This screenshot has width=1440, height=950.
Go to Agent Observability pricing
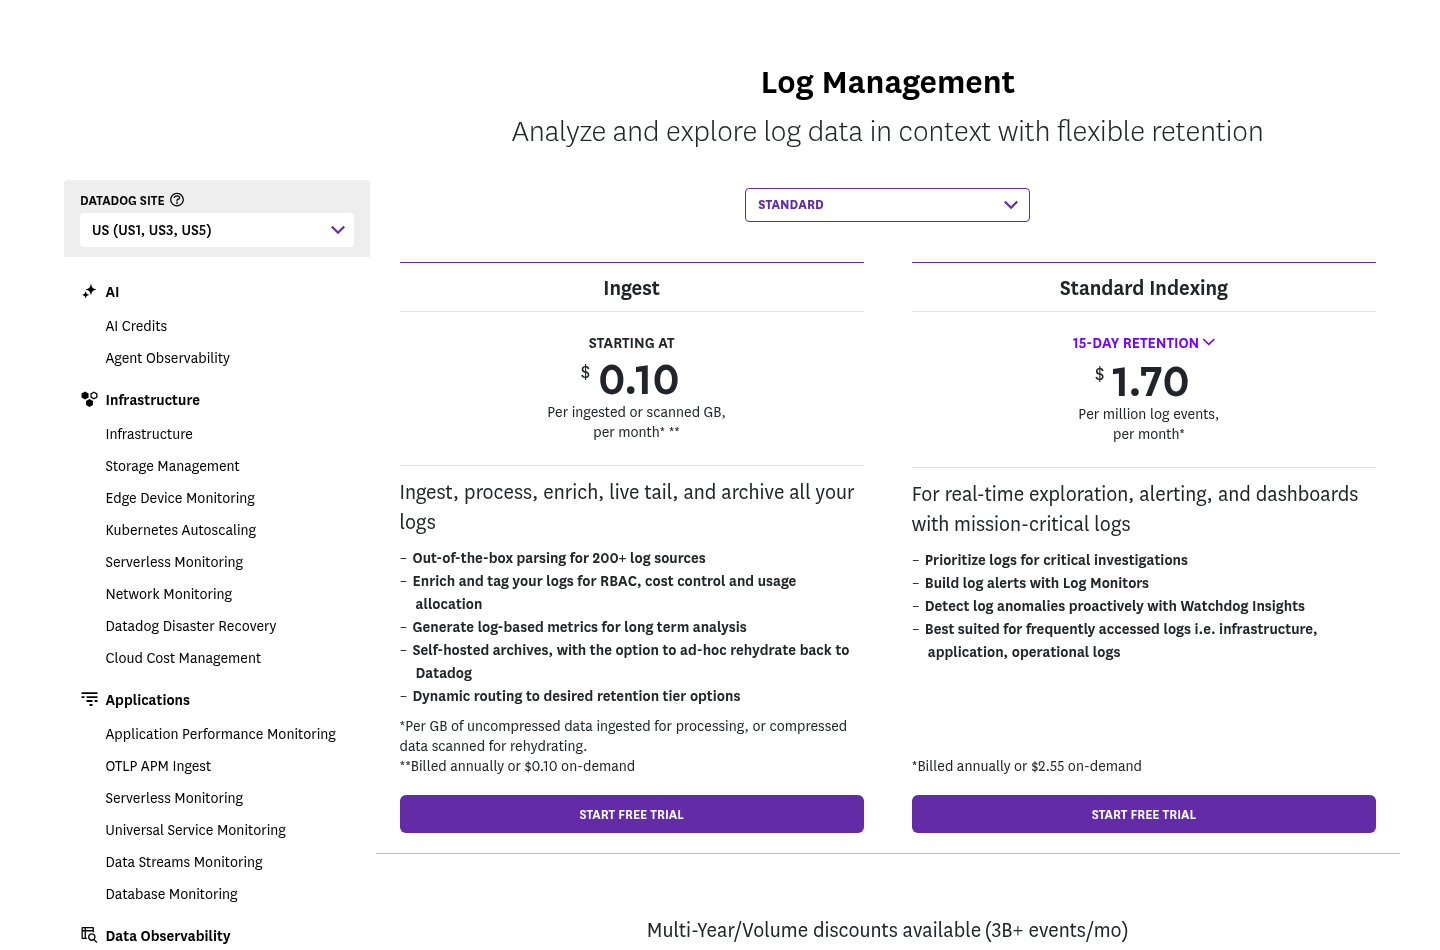click(167, 358)
